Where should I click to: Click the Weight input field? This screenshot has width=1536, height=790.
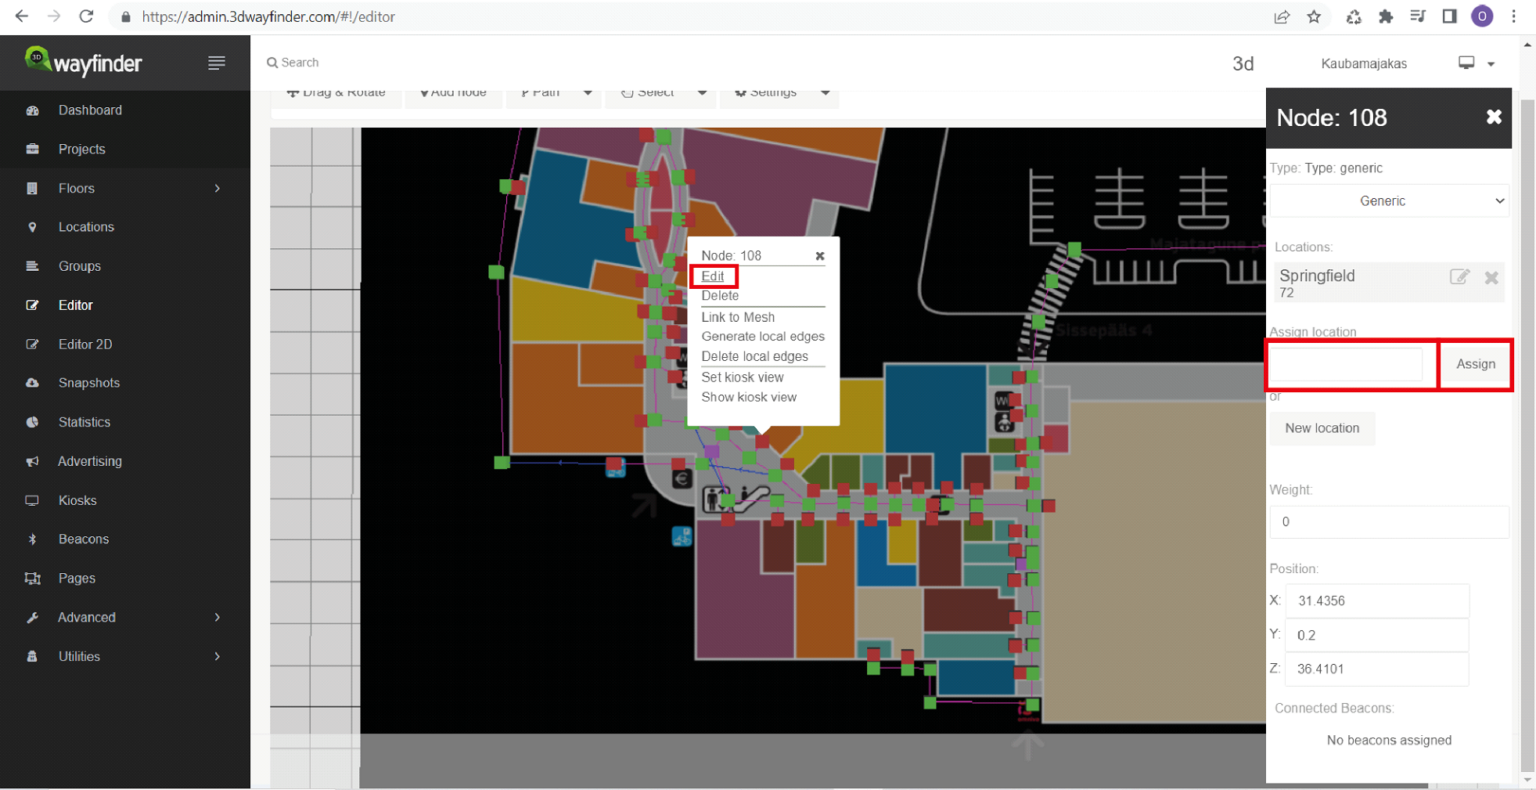(1388, 521)
